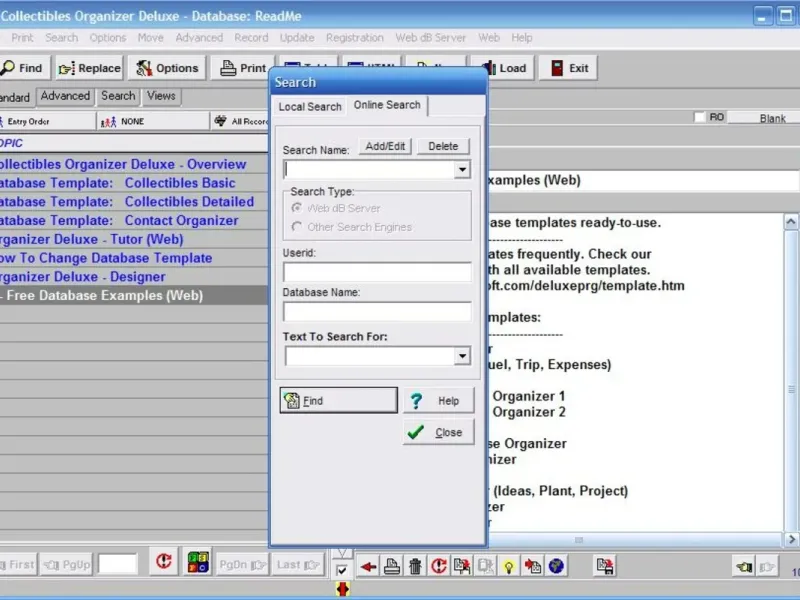Click the trash can delete icon

click(x=415, y=566)
